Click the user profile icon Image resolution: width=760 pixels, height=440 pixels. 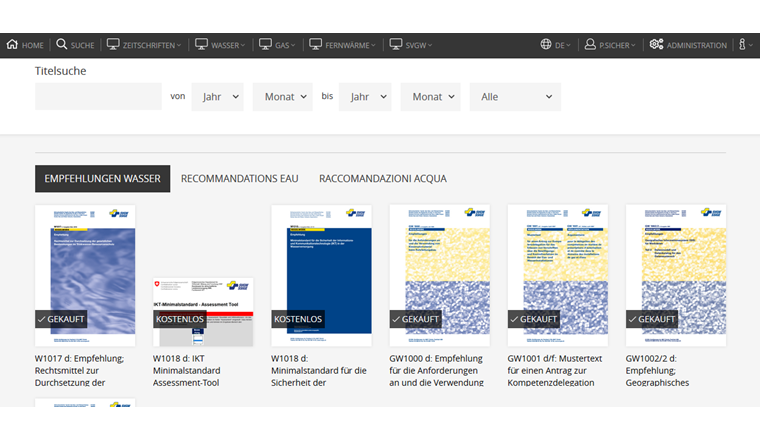(590, 45)
